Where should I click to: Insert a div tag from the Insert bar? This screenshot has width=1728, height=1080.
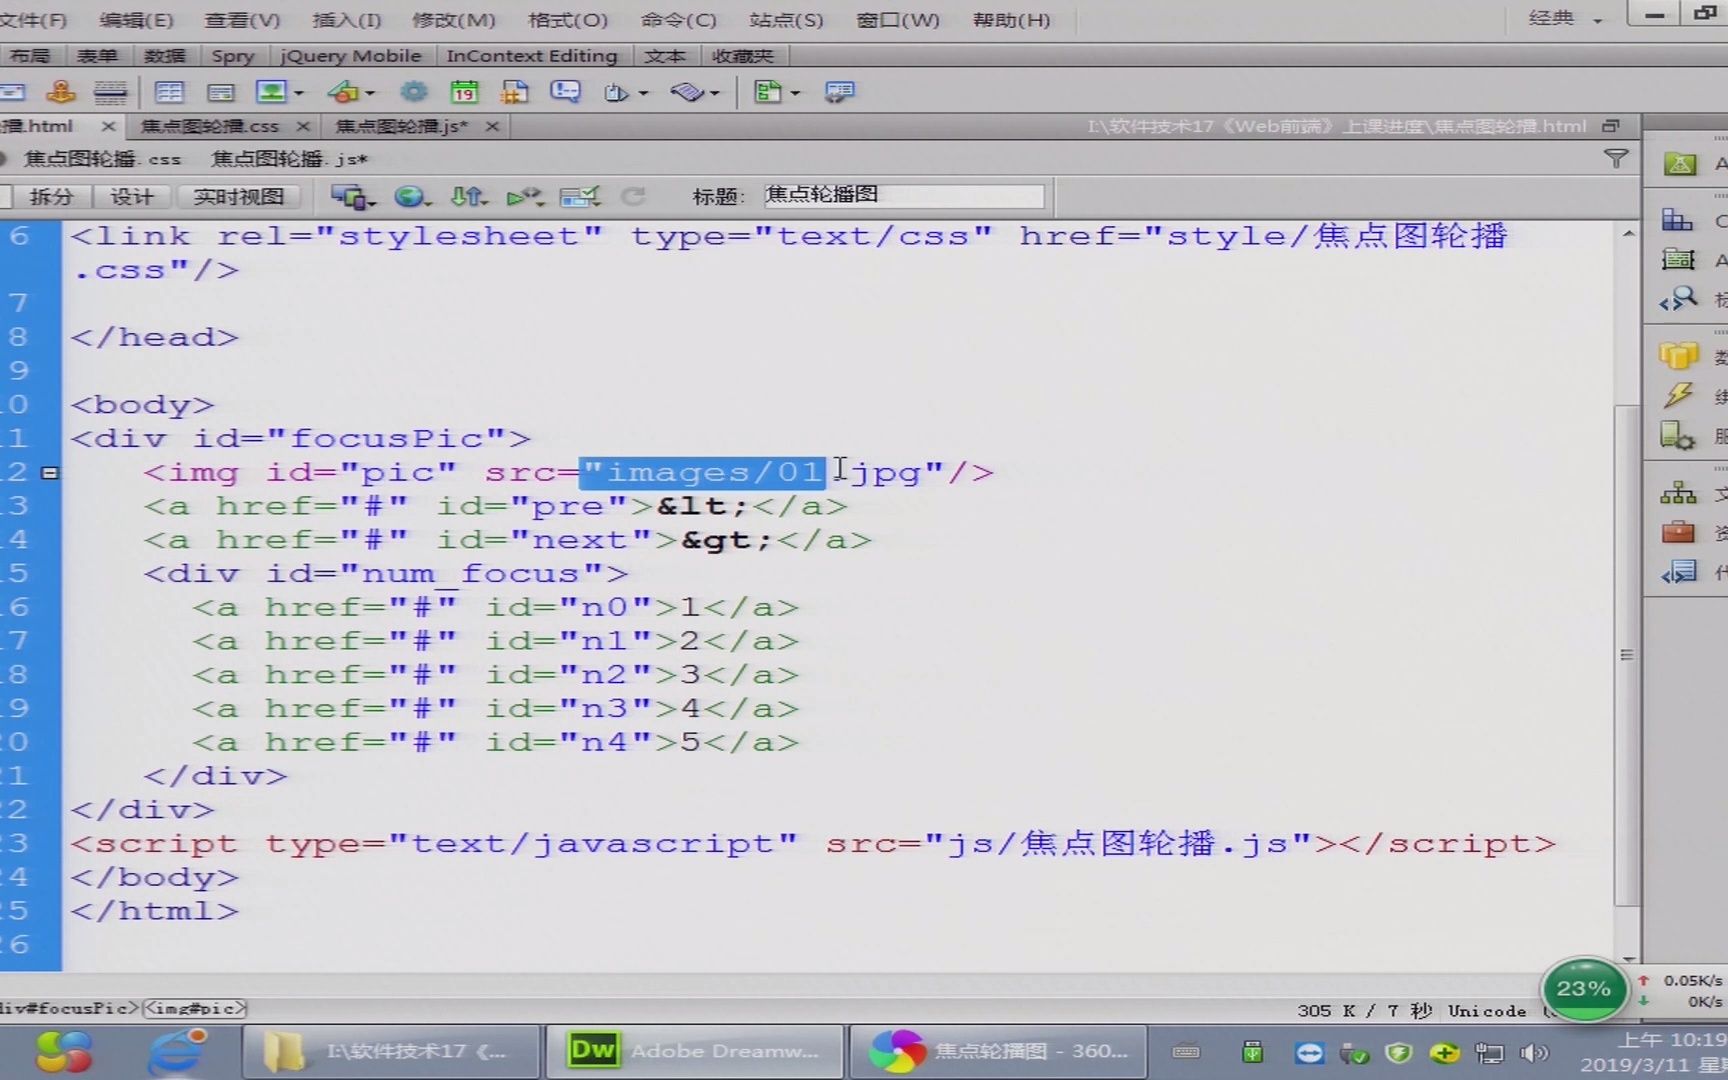tap(220, 93)
